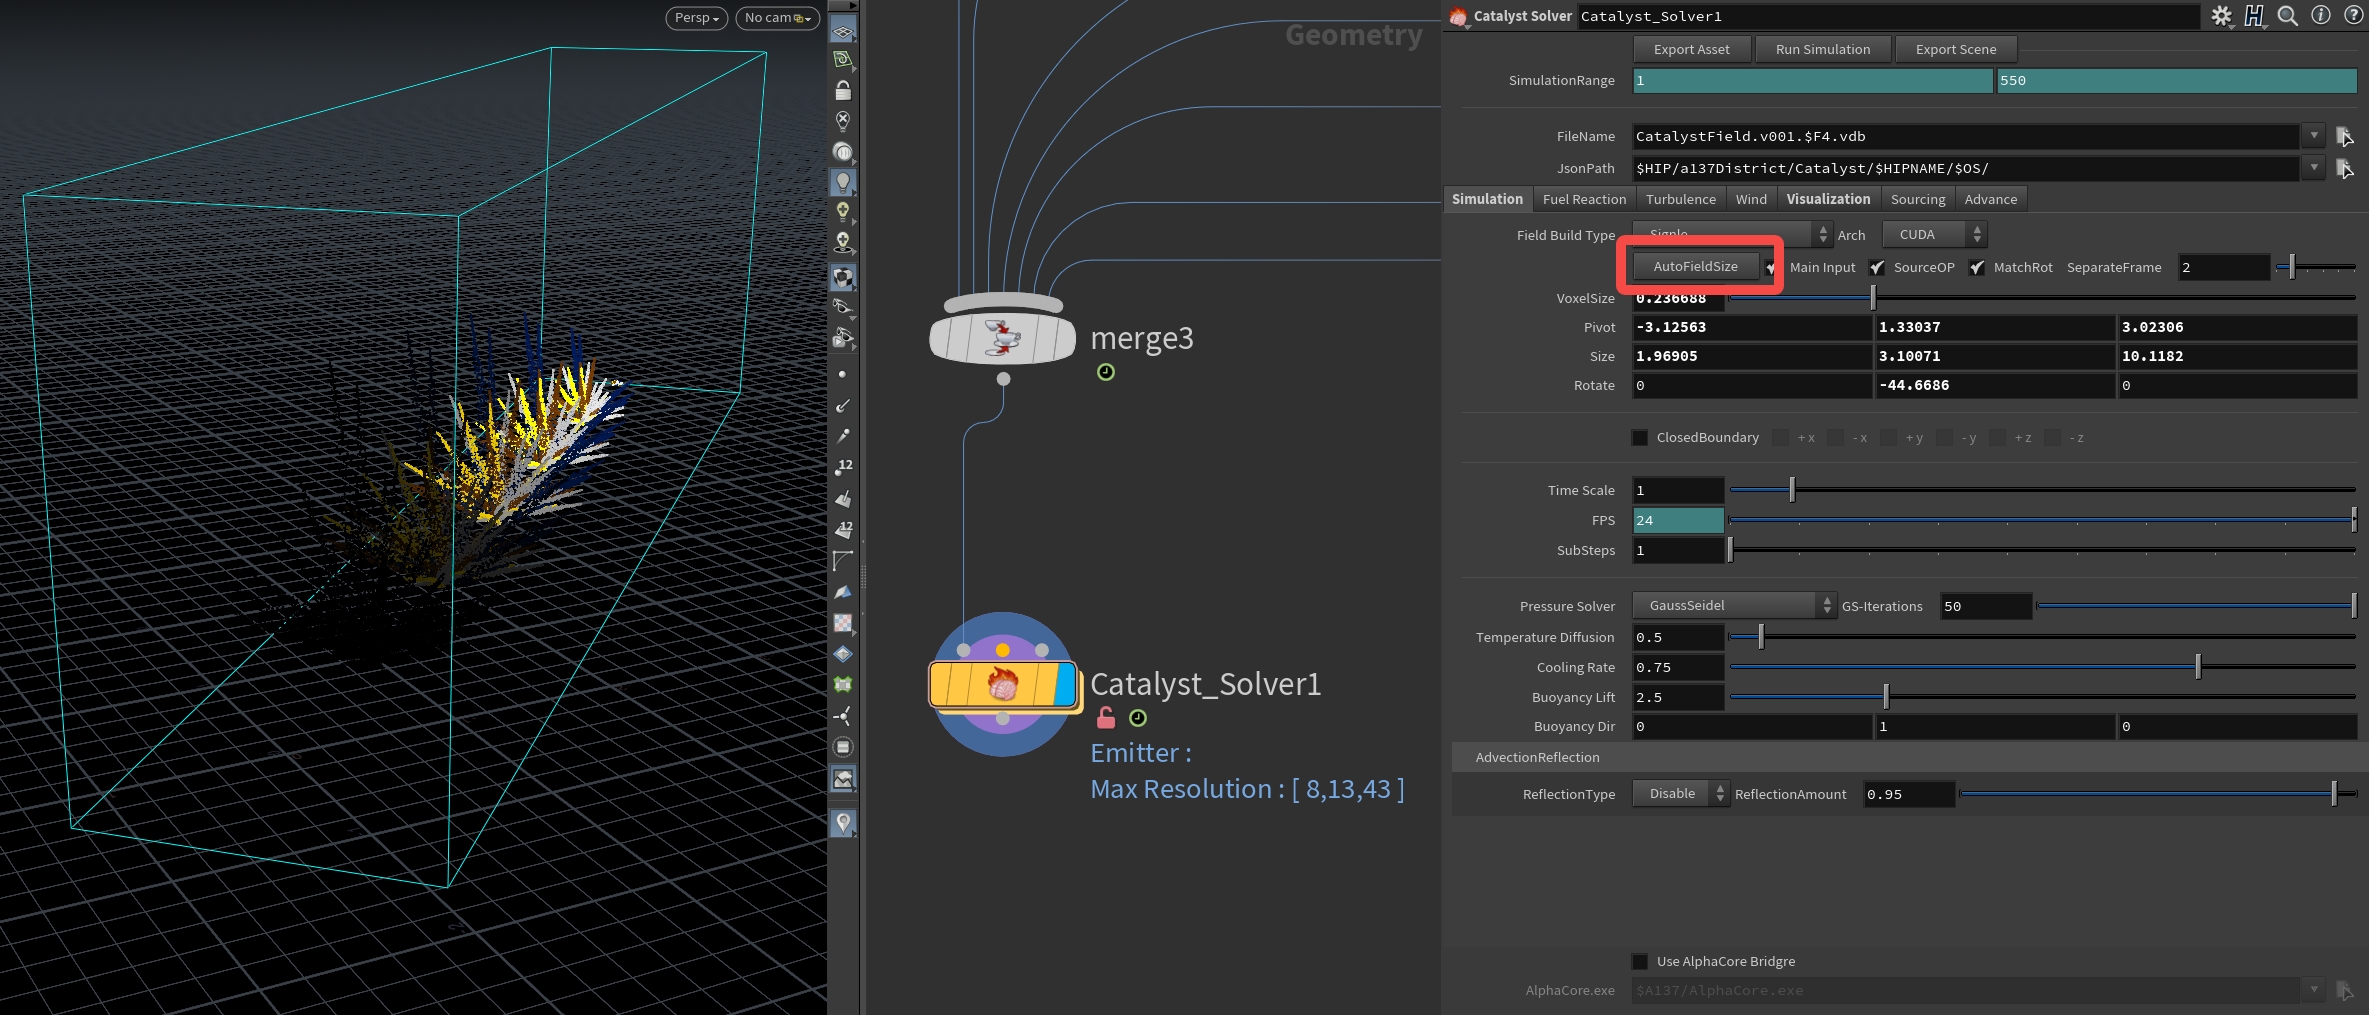Open the No cam camera dropdown
2369x1015 pixels.
coord(777,18)
